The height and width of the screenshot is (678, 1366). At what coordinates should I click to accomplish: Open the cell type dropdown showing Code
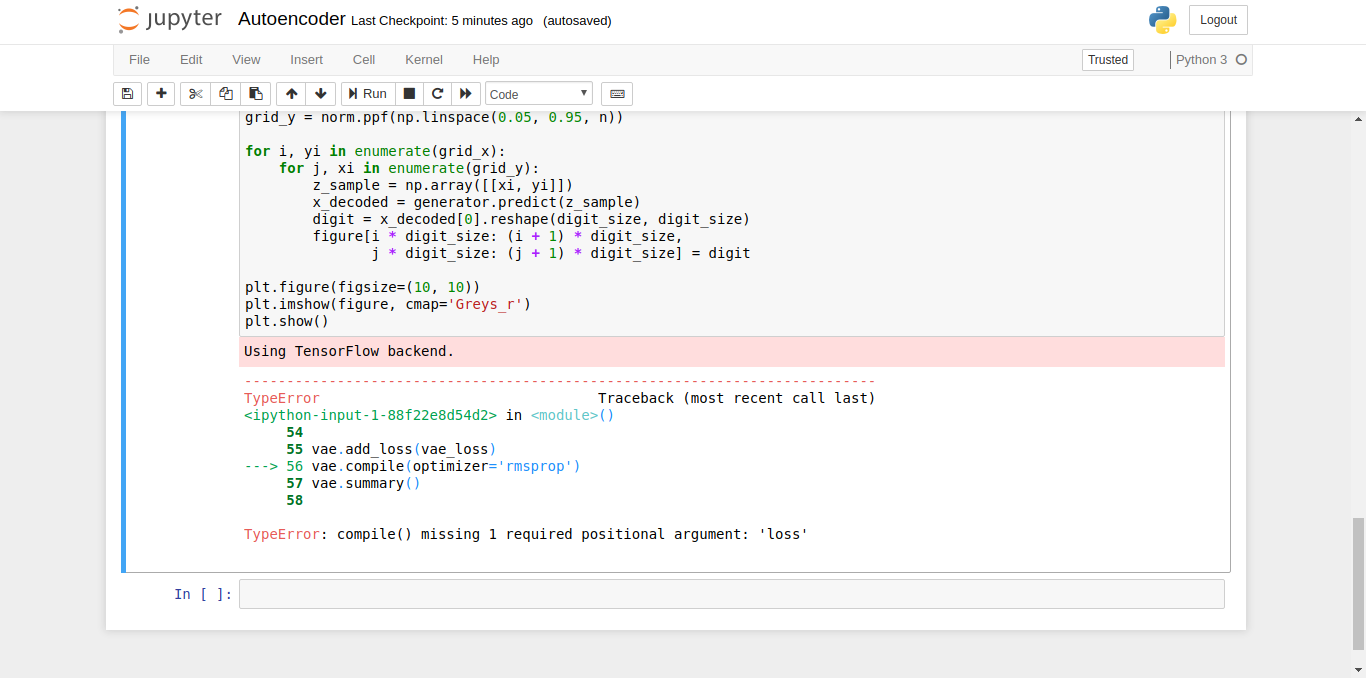click(538, 93)
